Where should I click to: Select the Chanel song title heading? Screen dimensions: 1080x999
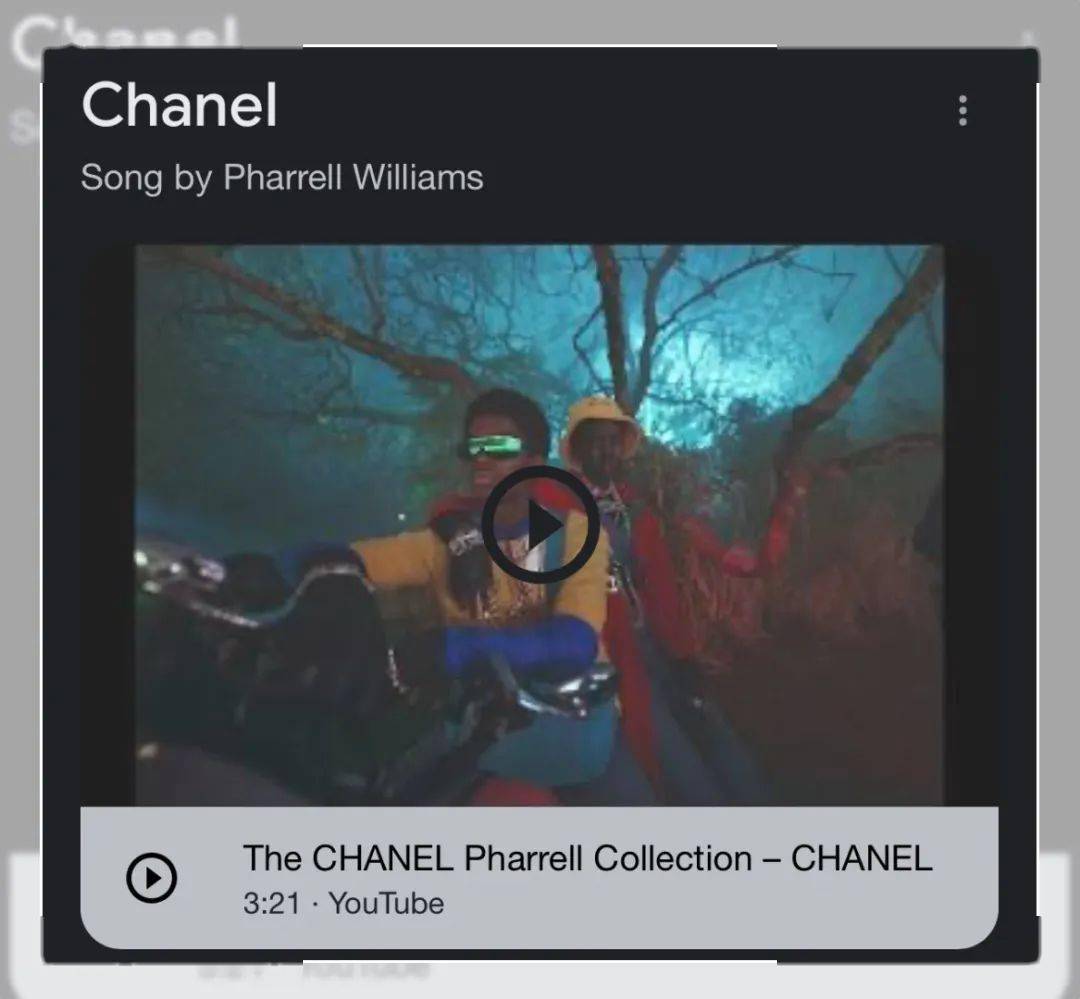tap(179, 105)
